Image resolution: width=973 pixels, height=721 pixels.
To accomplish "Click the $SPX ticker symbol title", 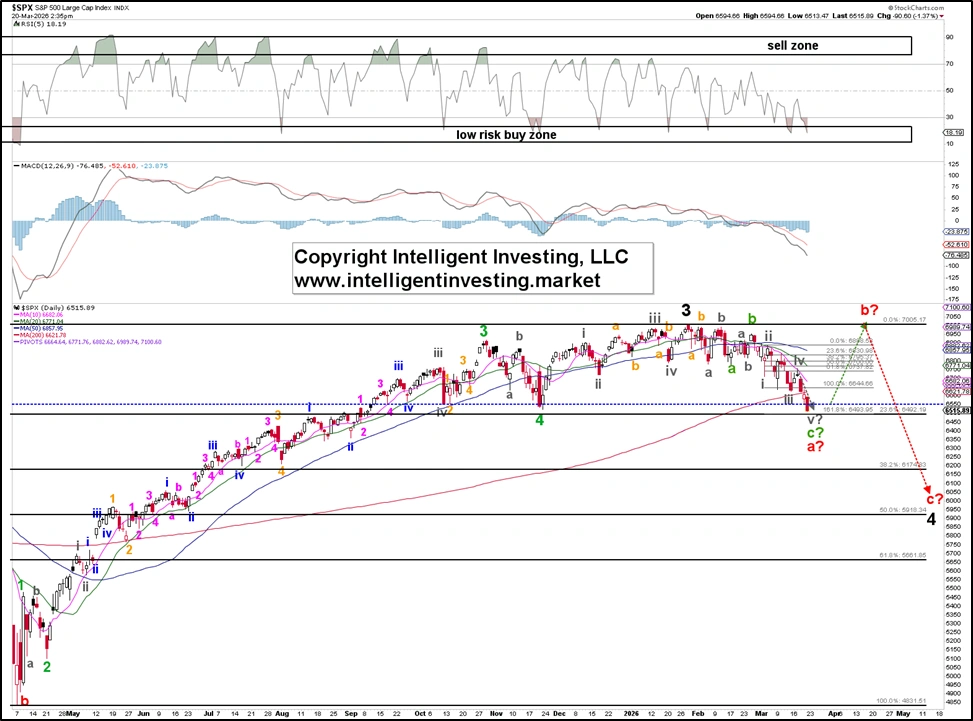I will [x=24, y=7].
